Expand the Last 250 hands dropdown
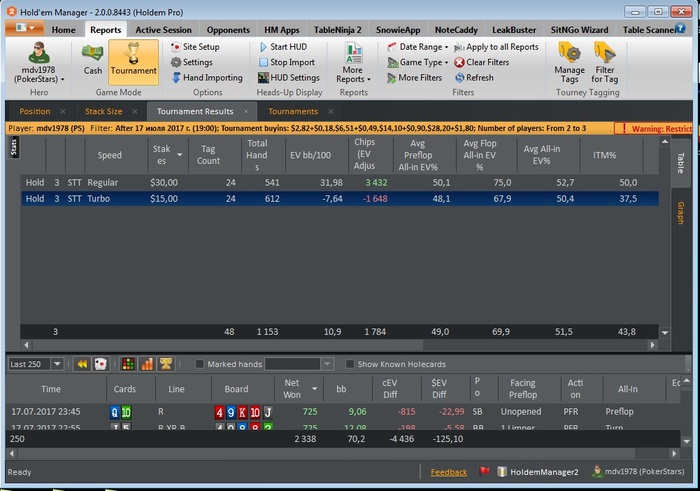The height and width of the screenshot is (491, 700). click(57, 364)
